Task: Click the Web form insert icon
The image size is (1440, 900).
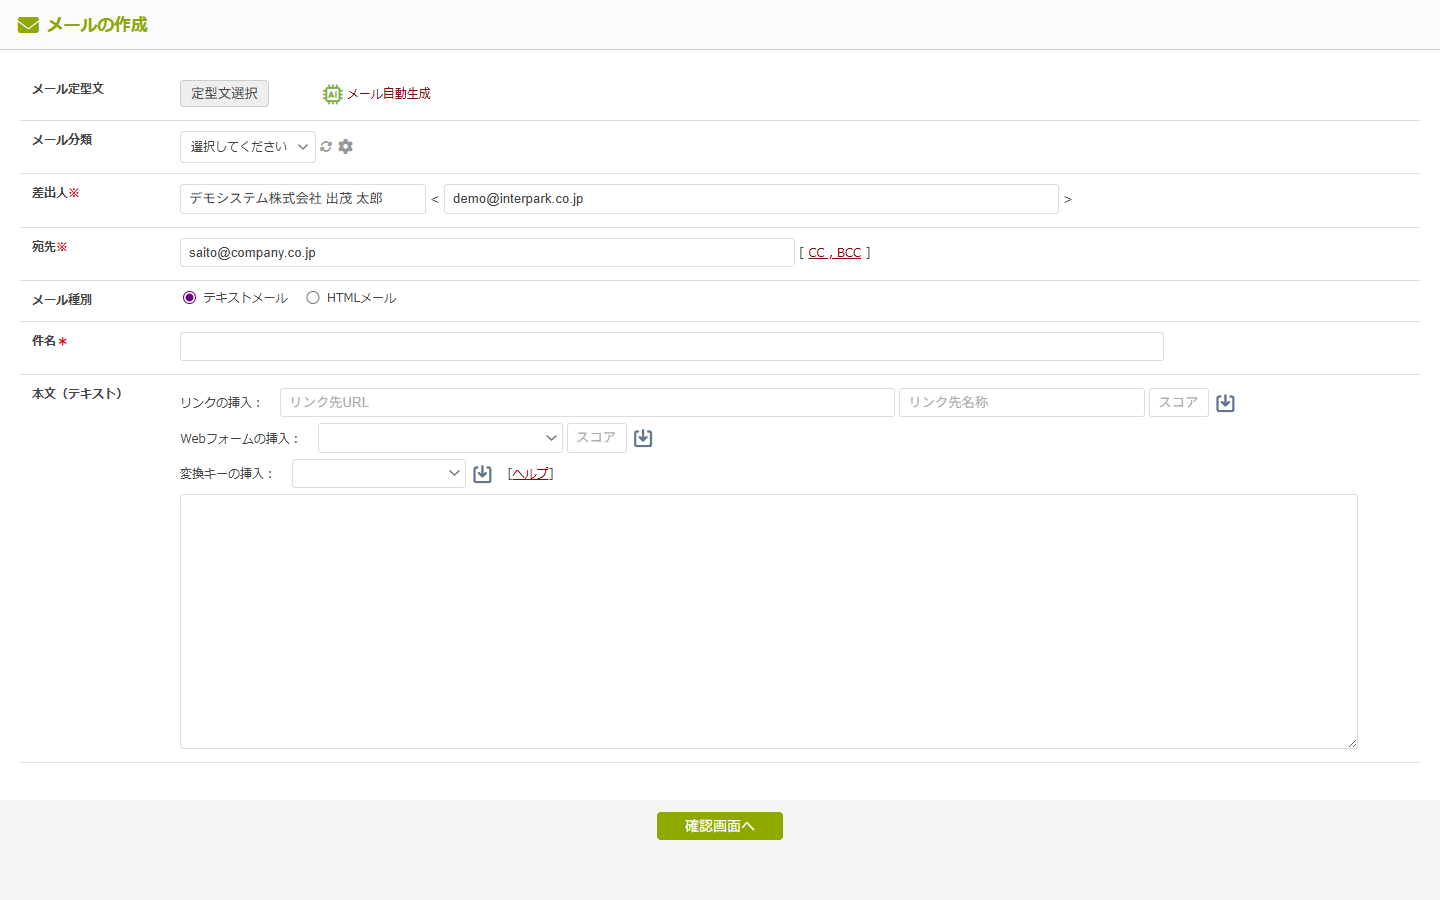Action: click(x=643, y=438)
